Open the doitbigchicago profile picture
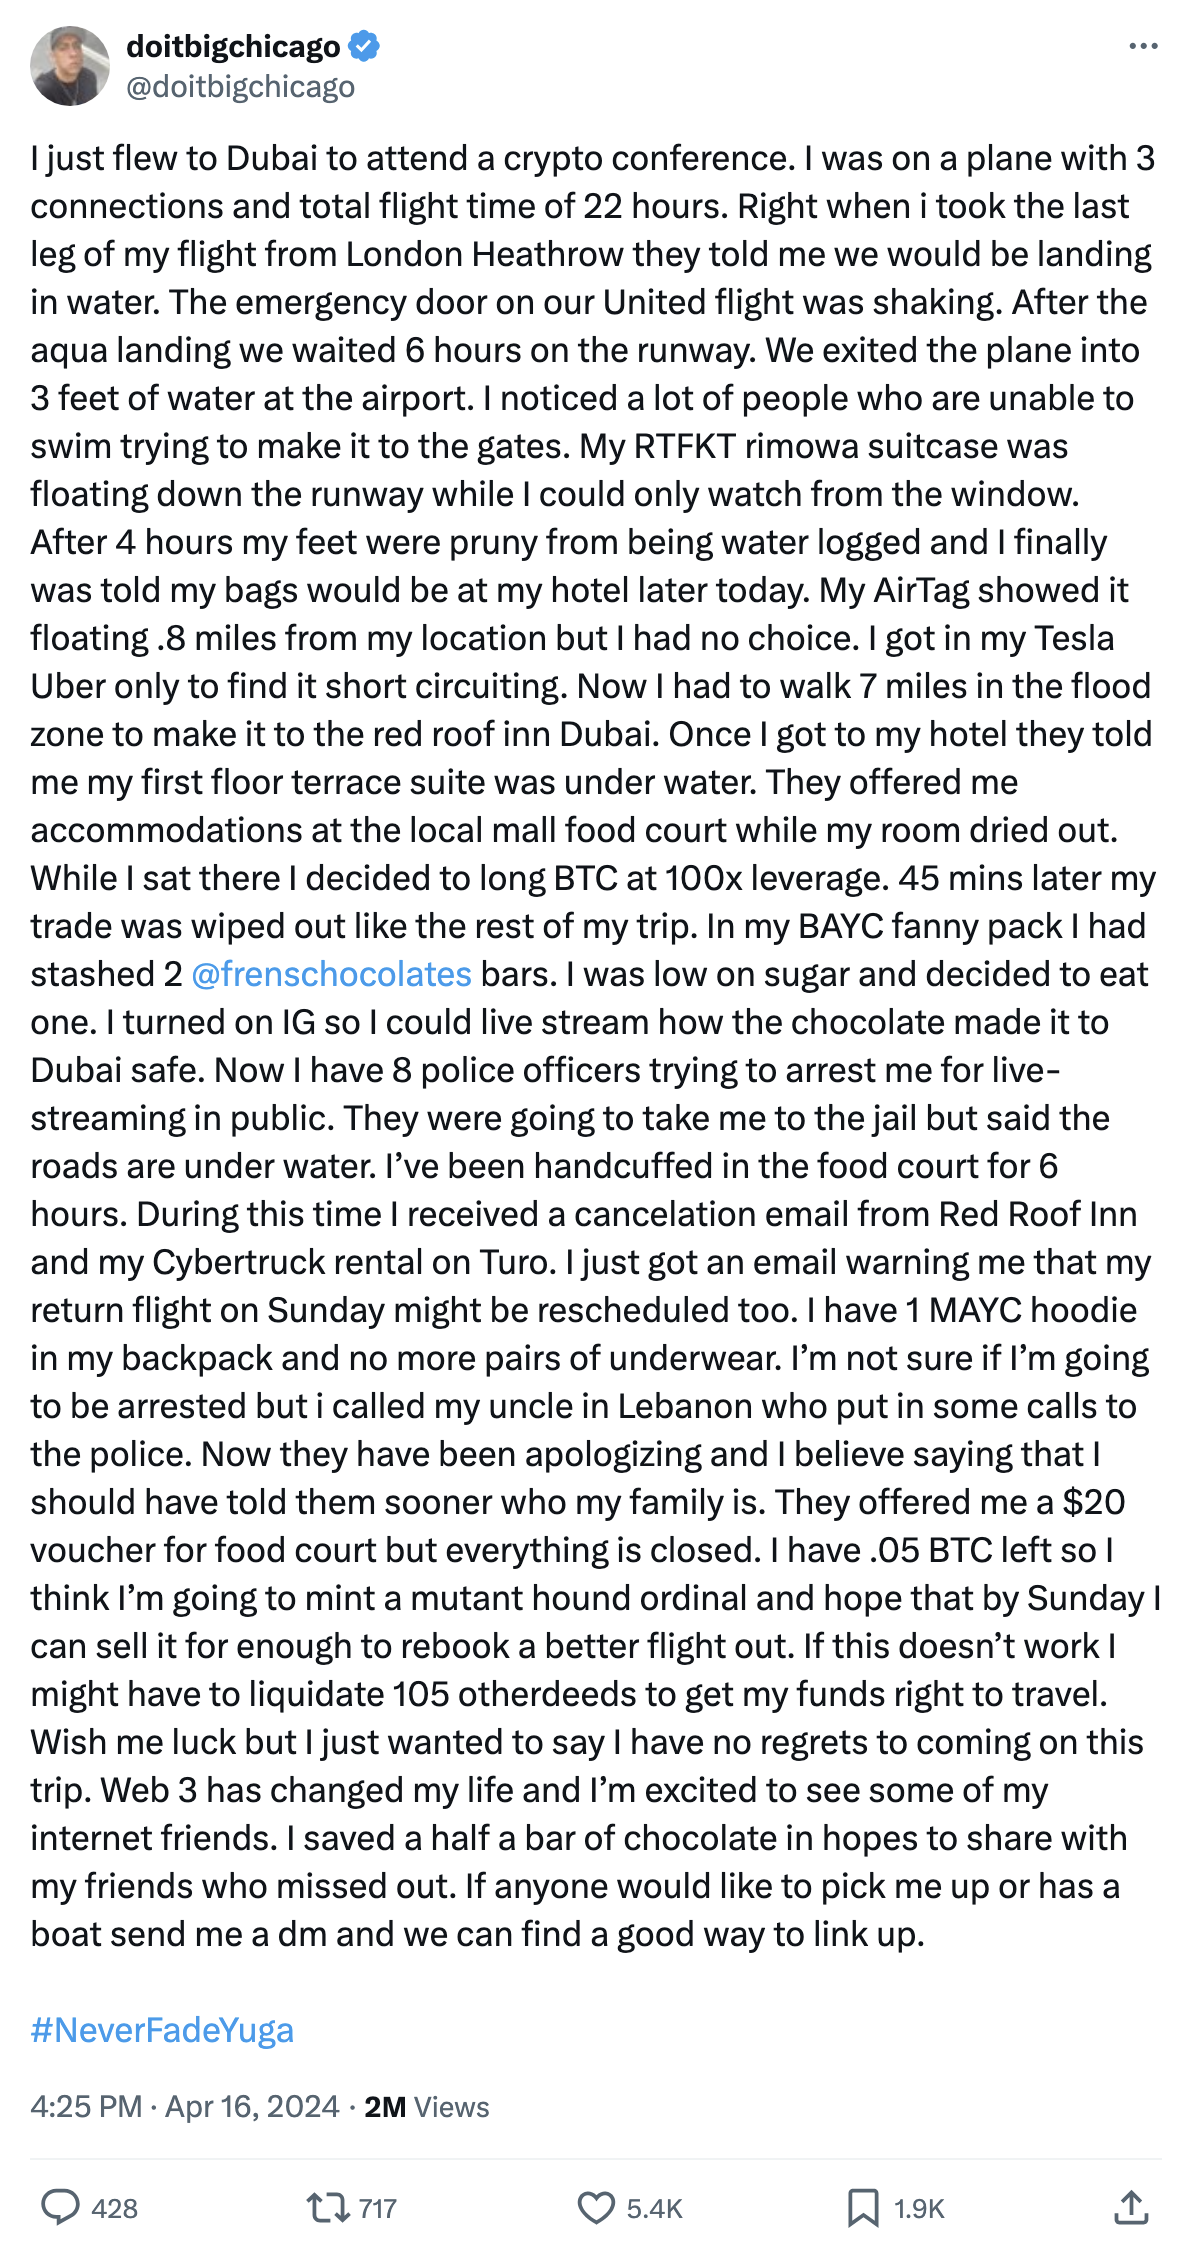Screen dimensions: 1190x2252 (x=70, y=66)
